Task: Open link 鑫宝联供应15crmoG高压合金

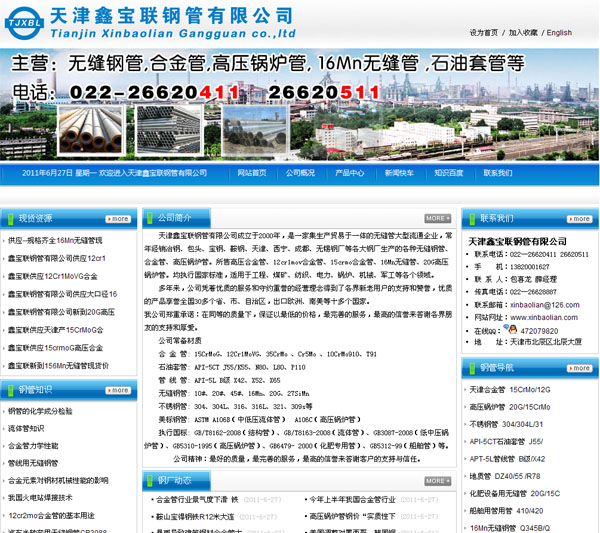Action: 55,348
